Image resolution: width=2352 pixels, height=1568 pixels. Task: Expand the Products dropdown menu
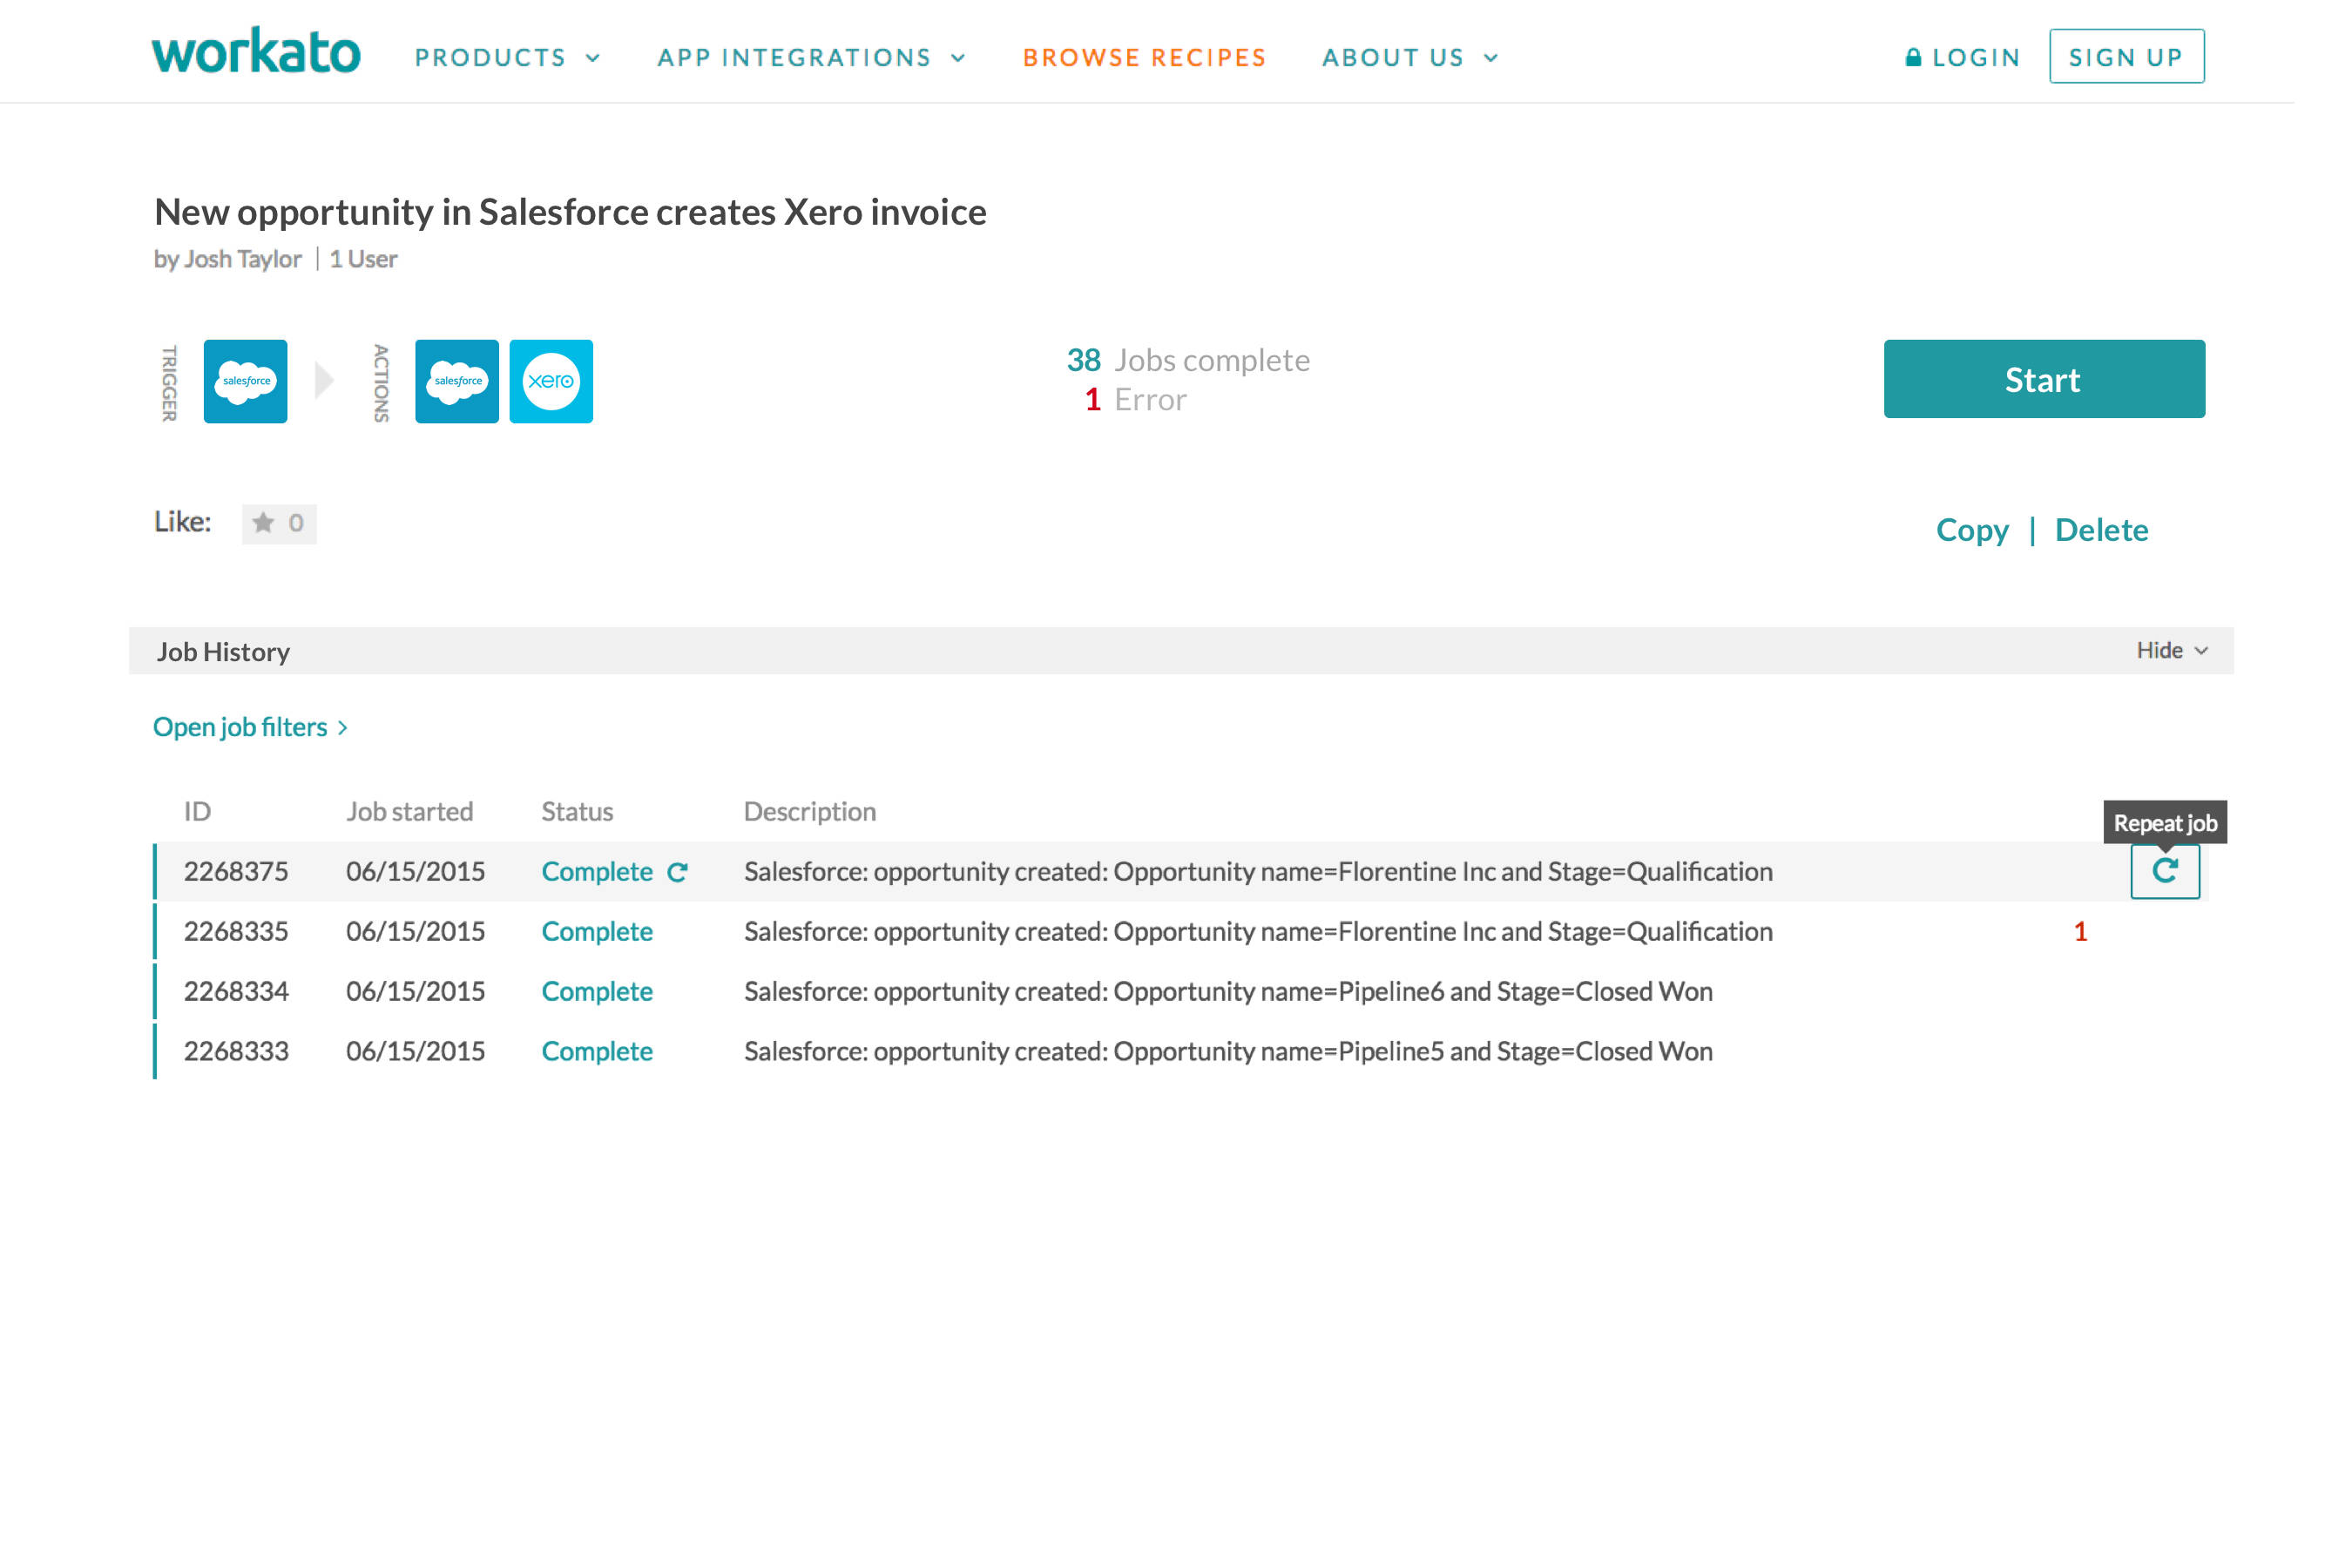pos(507,58)
